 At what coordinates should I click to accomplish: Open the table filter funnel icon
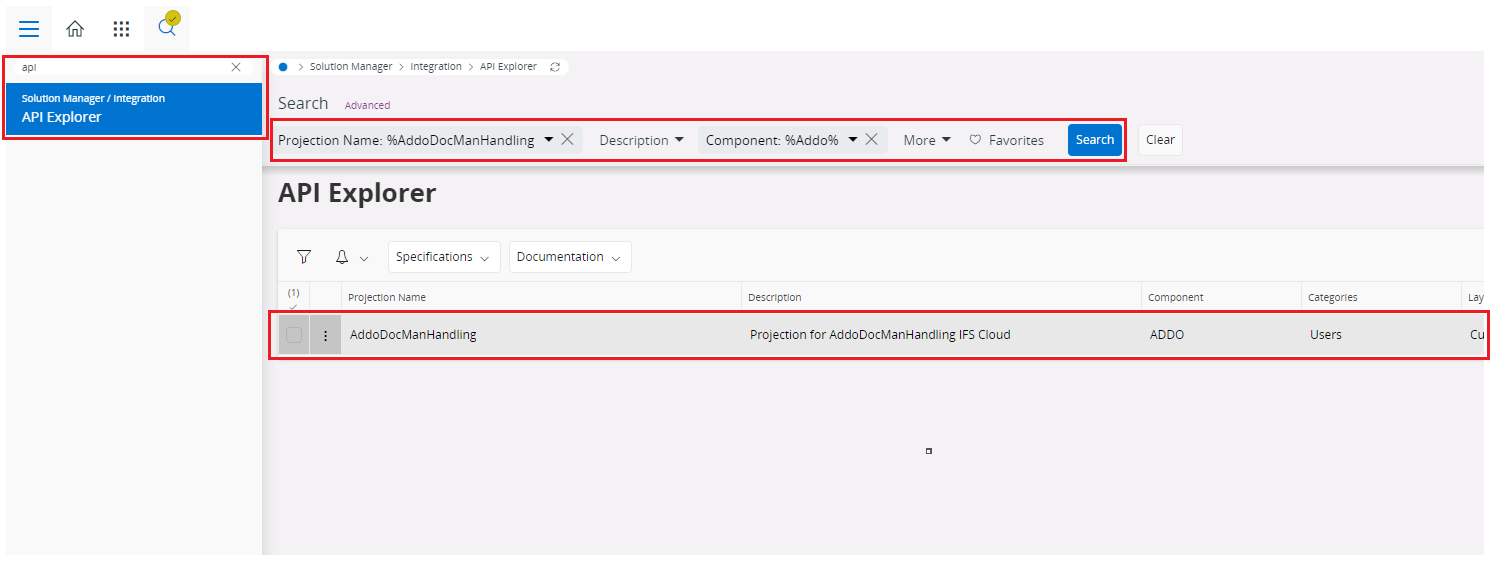304,257
